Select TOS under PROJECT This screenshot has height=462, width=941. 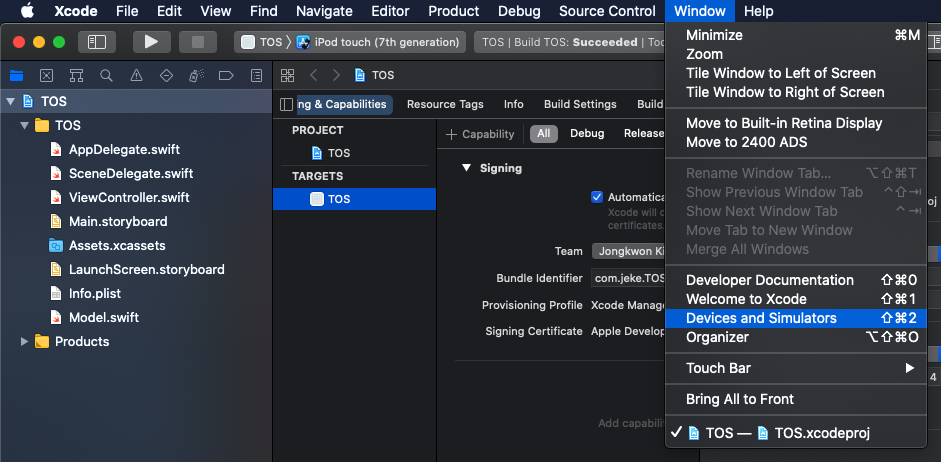[331, 153]
